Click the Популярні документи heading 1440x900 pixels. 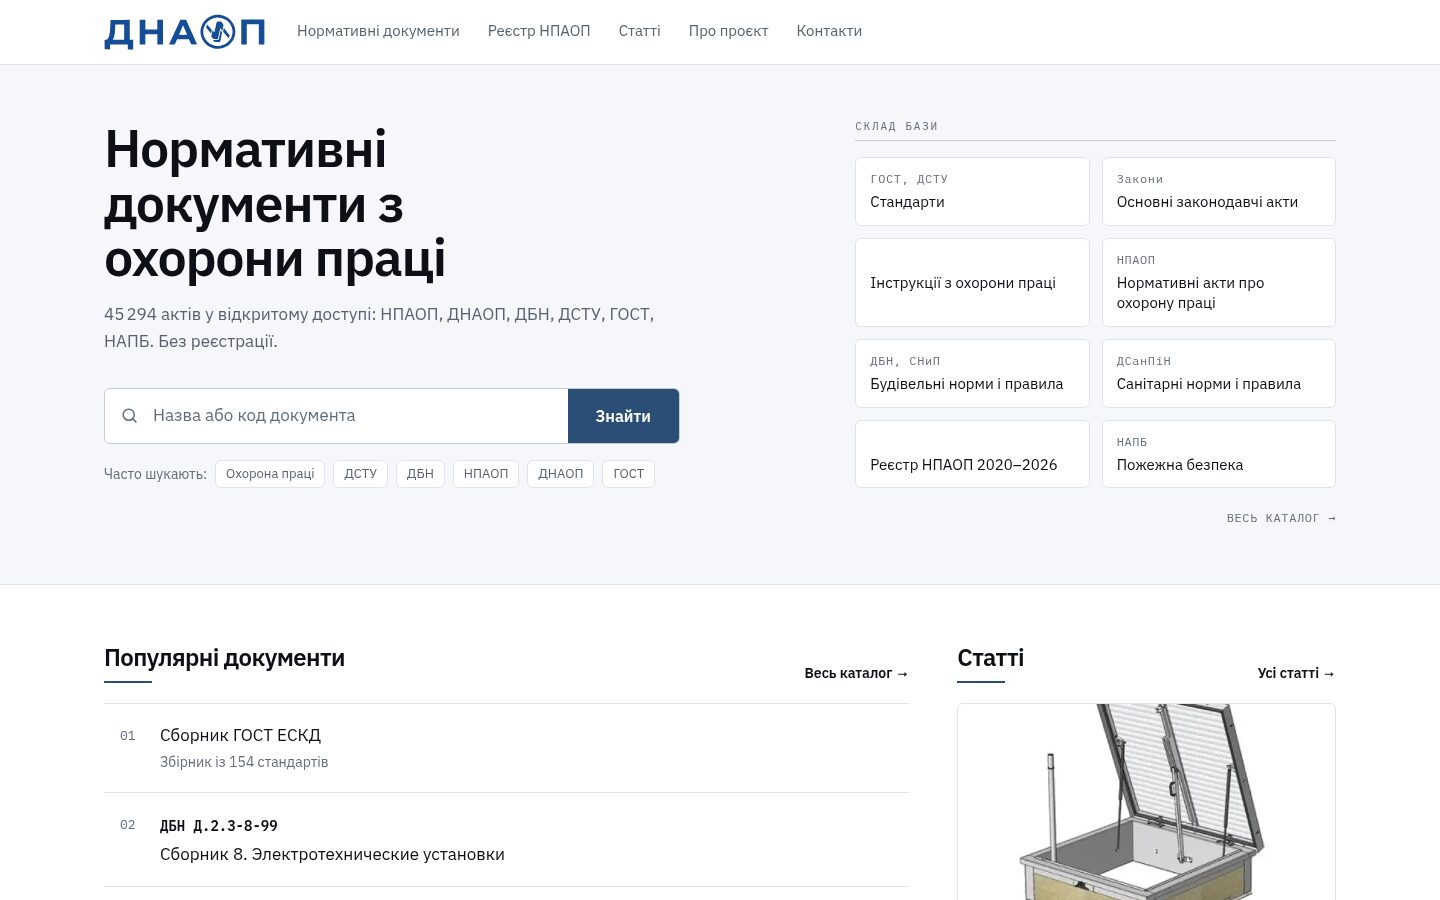tap(224, 658)
